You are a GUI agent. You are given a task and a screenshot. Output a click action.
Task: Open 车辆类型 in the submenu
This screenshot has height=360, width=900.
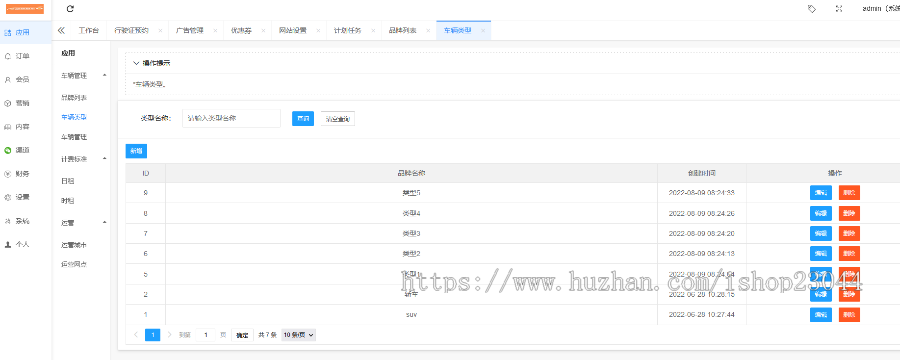[x=74, y=117]
